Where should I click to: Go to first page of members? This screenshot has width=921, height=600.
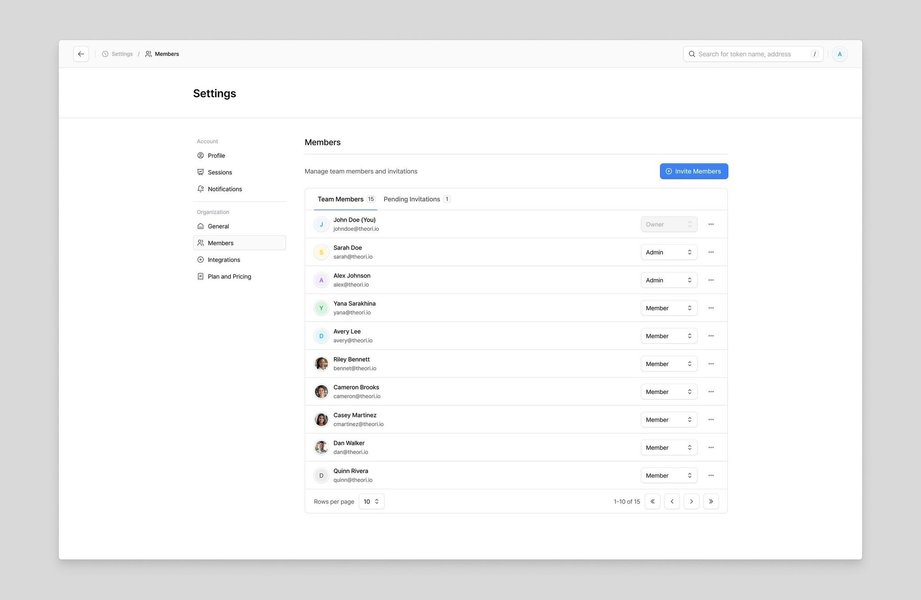(x=653, y=502)
